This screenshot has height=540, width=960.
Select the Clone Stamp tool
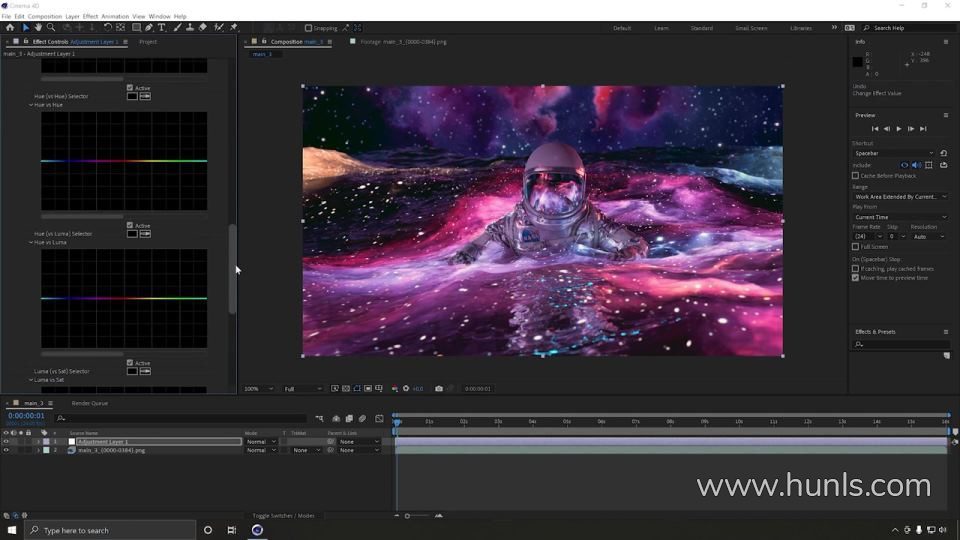(190, 28)
